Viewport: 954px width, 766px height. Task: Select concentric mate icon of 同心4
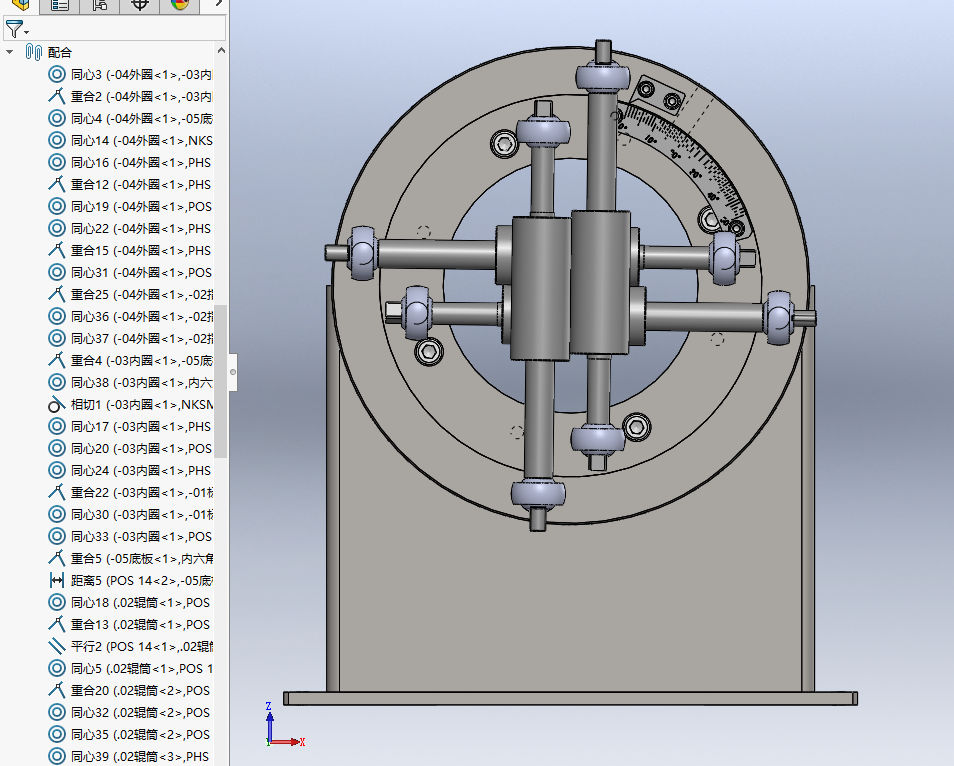coord(57,118)
